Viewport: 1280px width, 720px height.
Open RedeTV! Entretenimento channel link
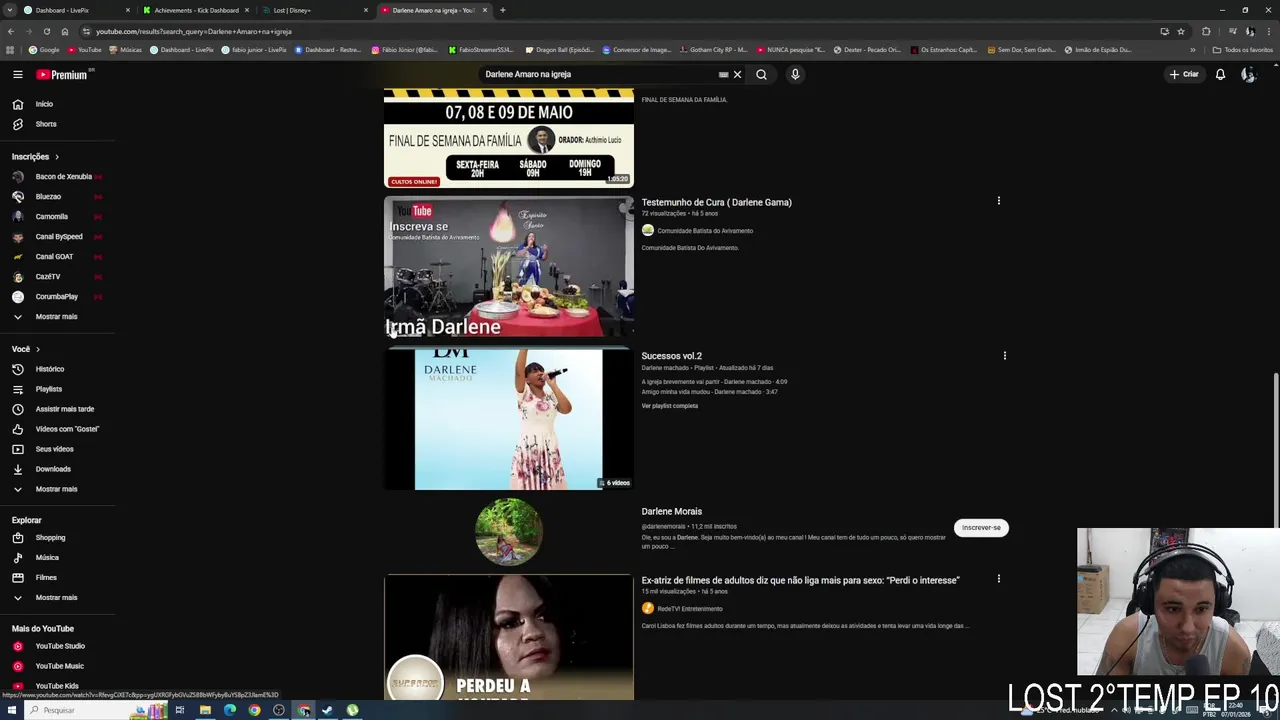click(x=690, y=609)
